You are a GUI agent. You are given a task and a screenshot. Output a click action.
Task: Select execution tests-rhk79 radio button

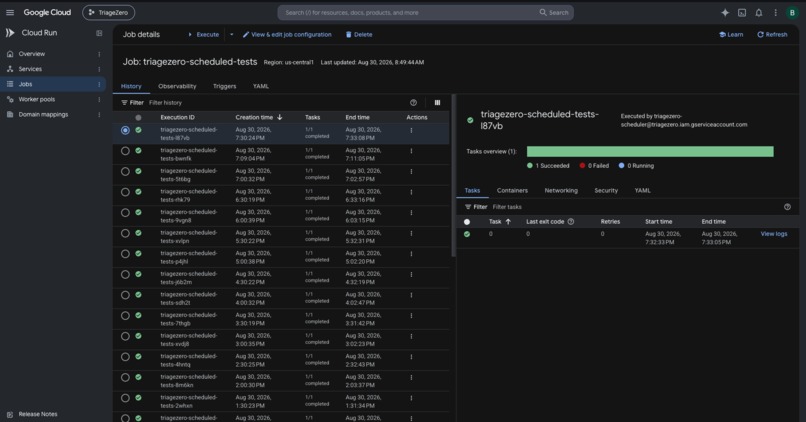click(125, 192)
